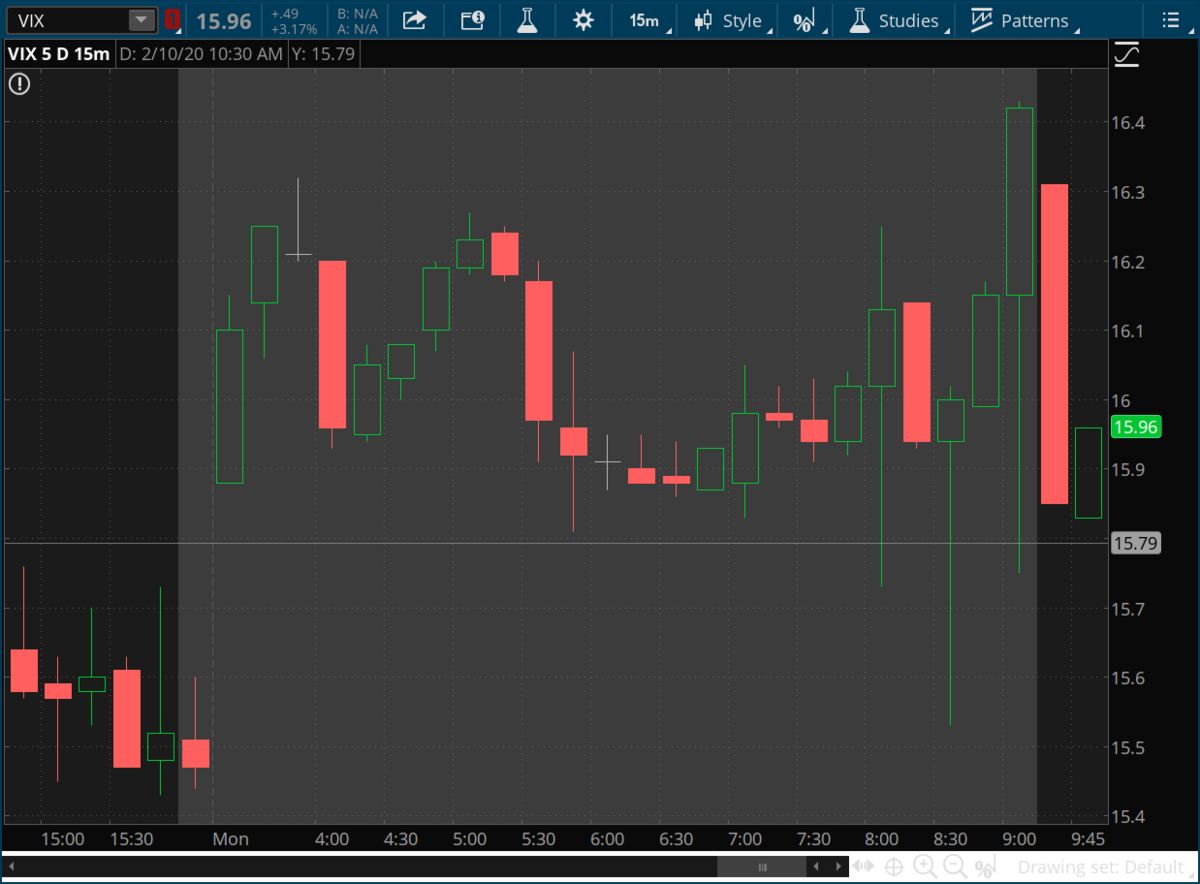Click the pan chart double-arrow icon

pyautogui.click(x=864, y=867)
